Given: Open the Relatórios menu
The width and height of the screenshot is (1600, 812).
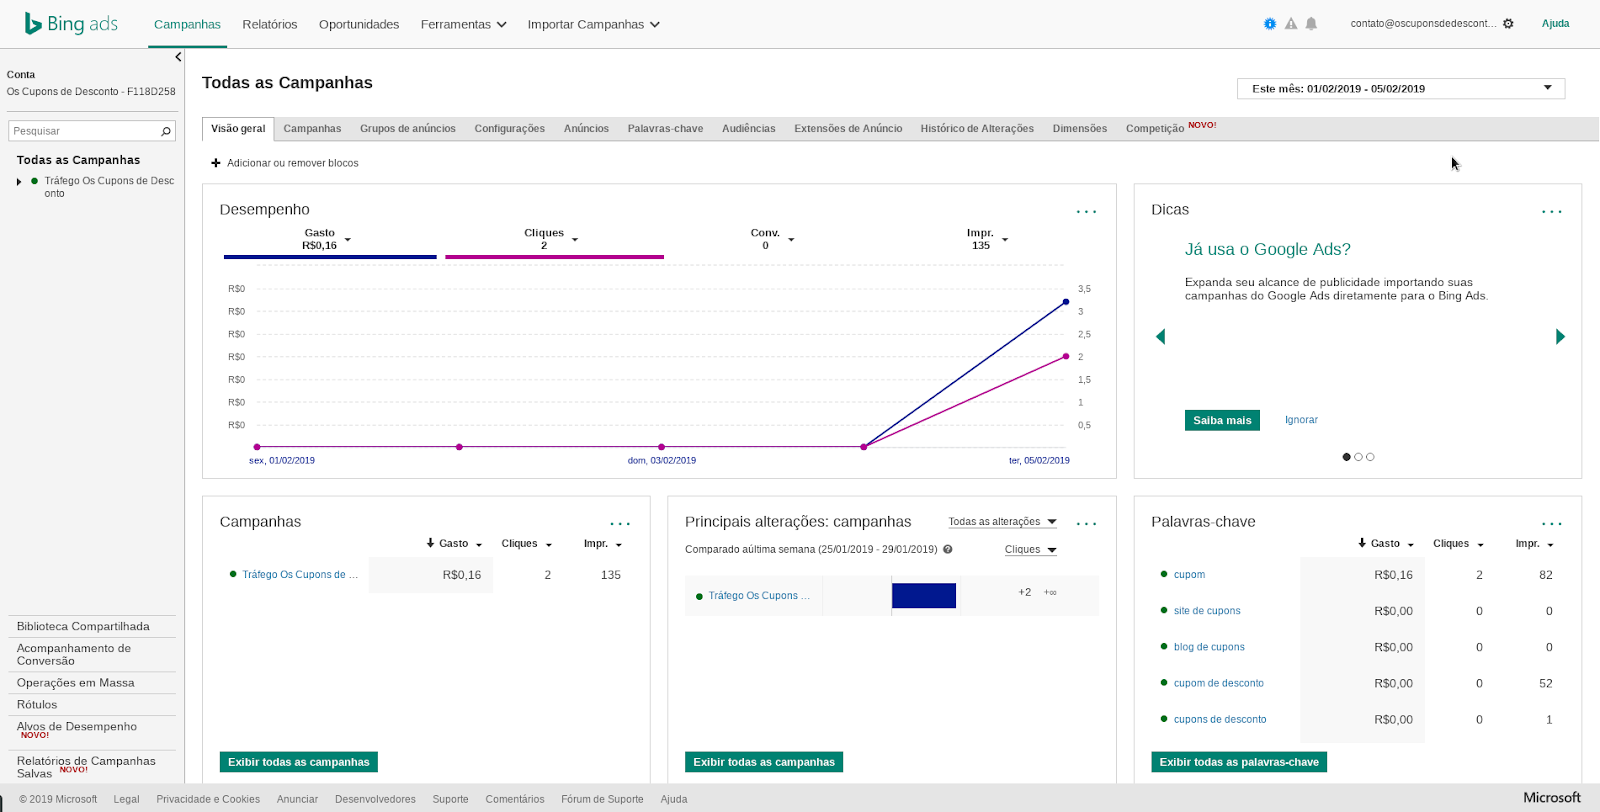Looking at the screenshot, I should point(270,24).
